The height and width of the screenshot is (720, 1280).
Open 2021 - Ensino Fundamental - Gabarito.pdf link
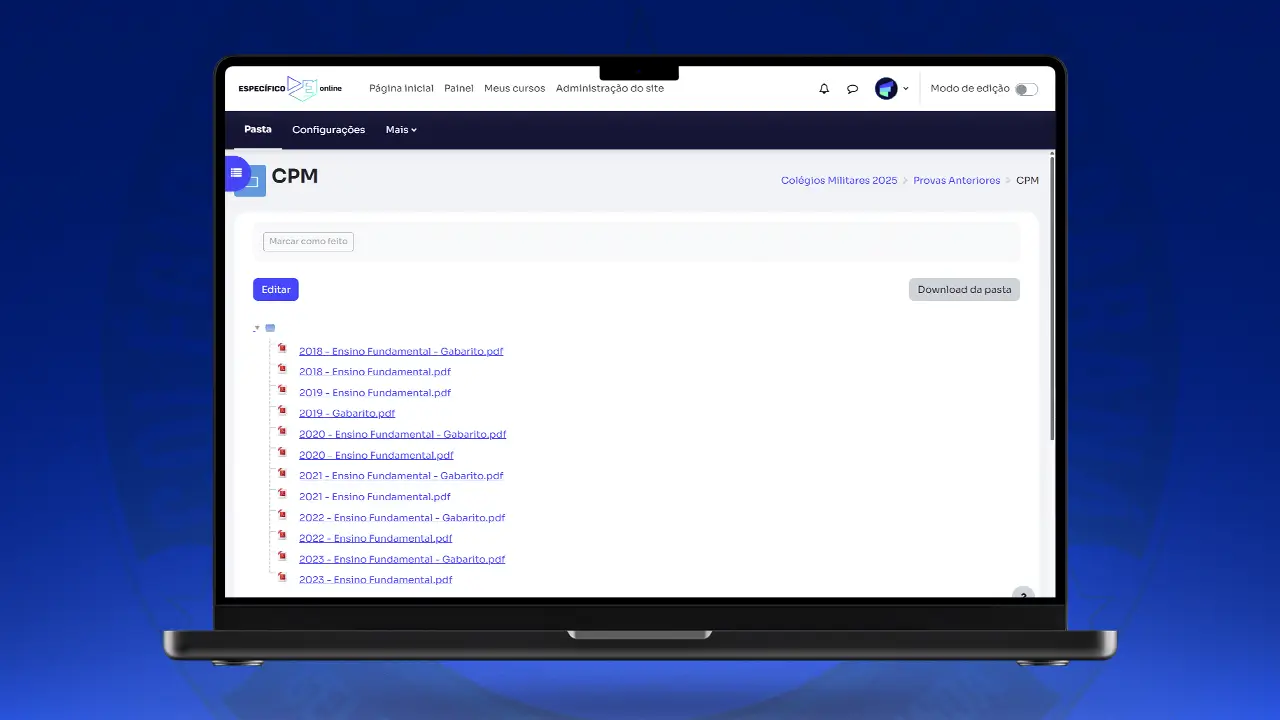(401, 476)
